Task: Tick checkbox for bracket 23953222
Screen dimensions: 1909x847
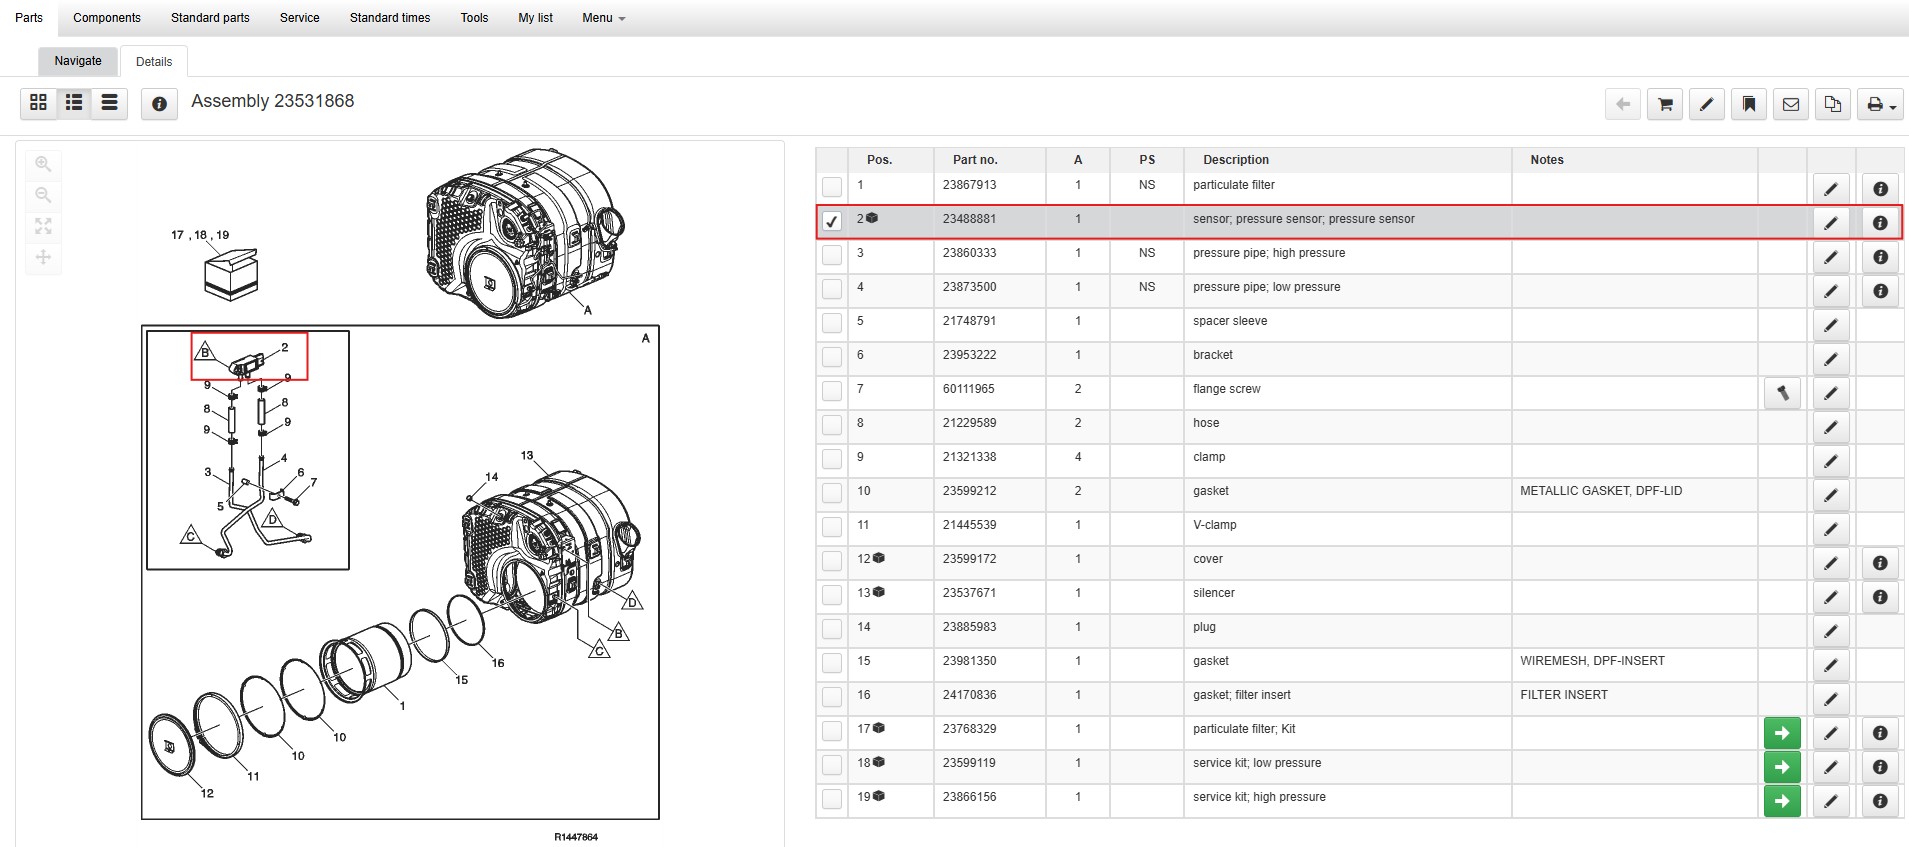Action: coord(832,357)
